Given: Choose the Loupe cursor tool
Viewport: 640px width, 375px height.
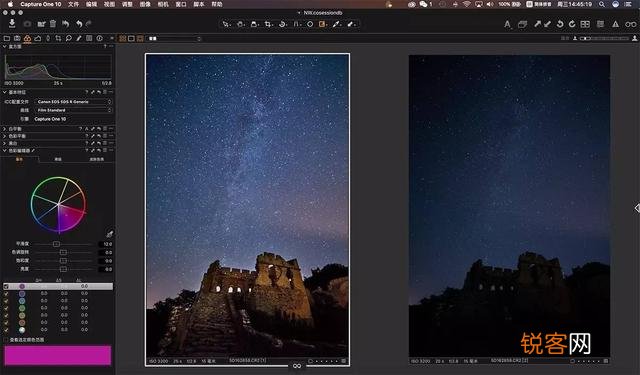Looking at the screenshot, I should coord(254,24).
